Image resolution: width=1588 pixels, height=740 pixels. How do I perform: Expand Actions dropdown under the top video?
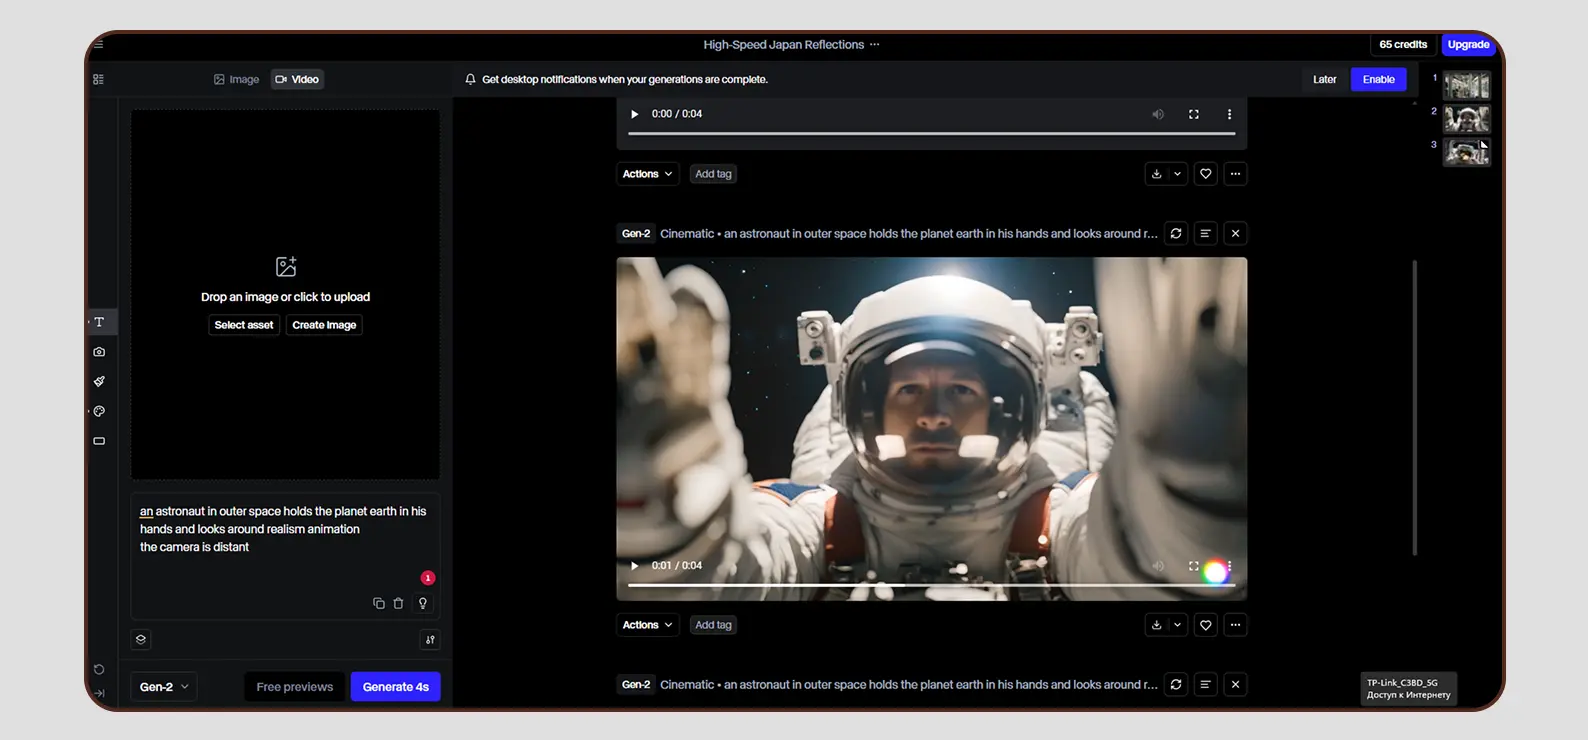647,174
